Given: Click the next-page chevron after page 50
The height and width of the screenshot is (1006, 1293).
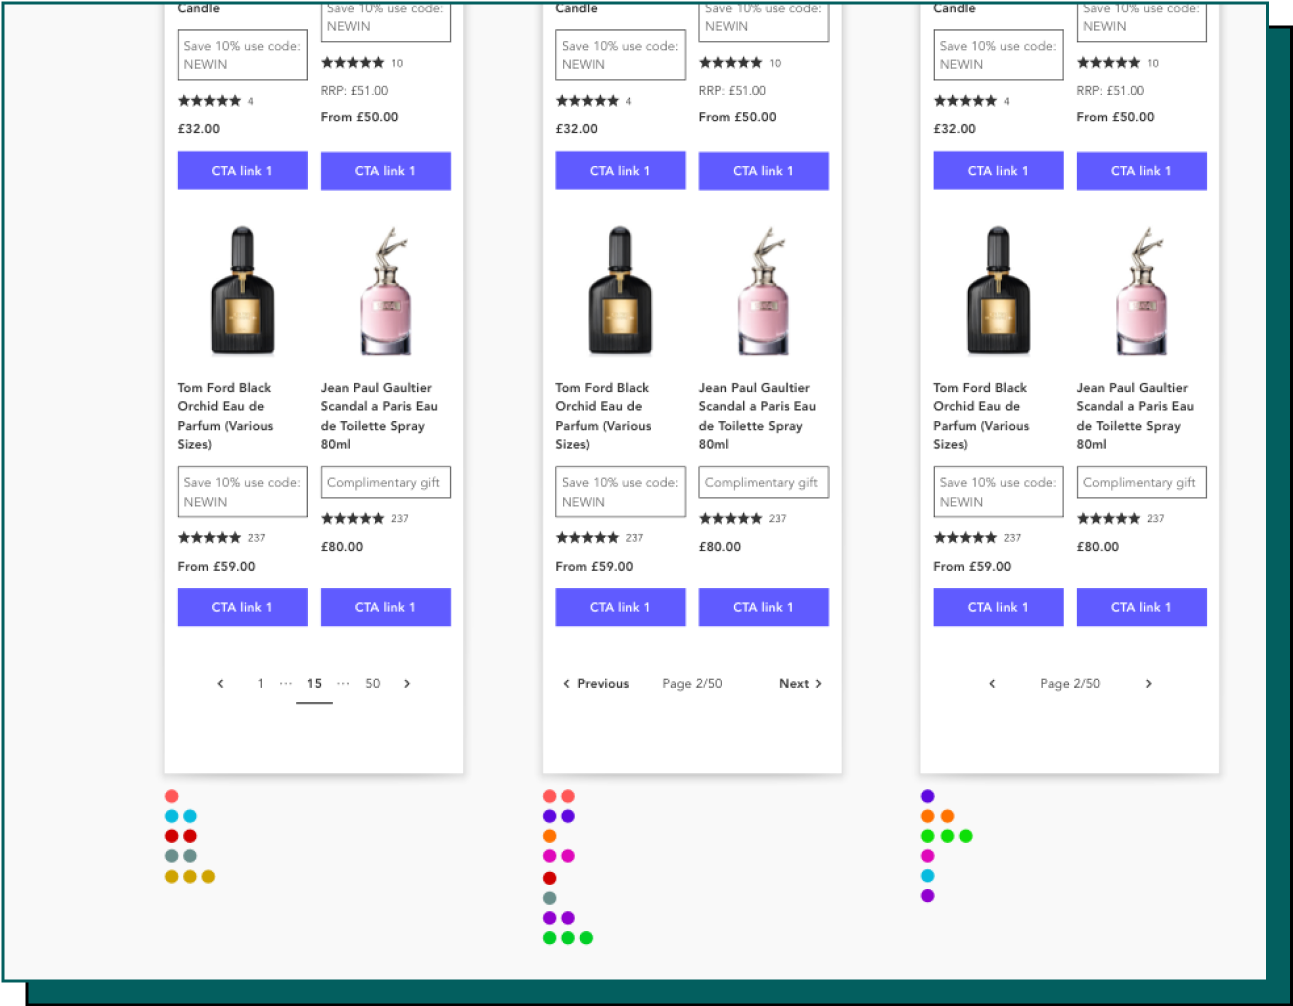Looking at the screenshot, I should pos(407,684).
